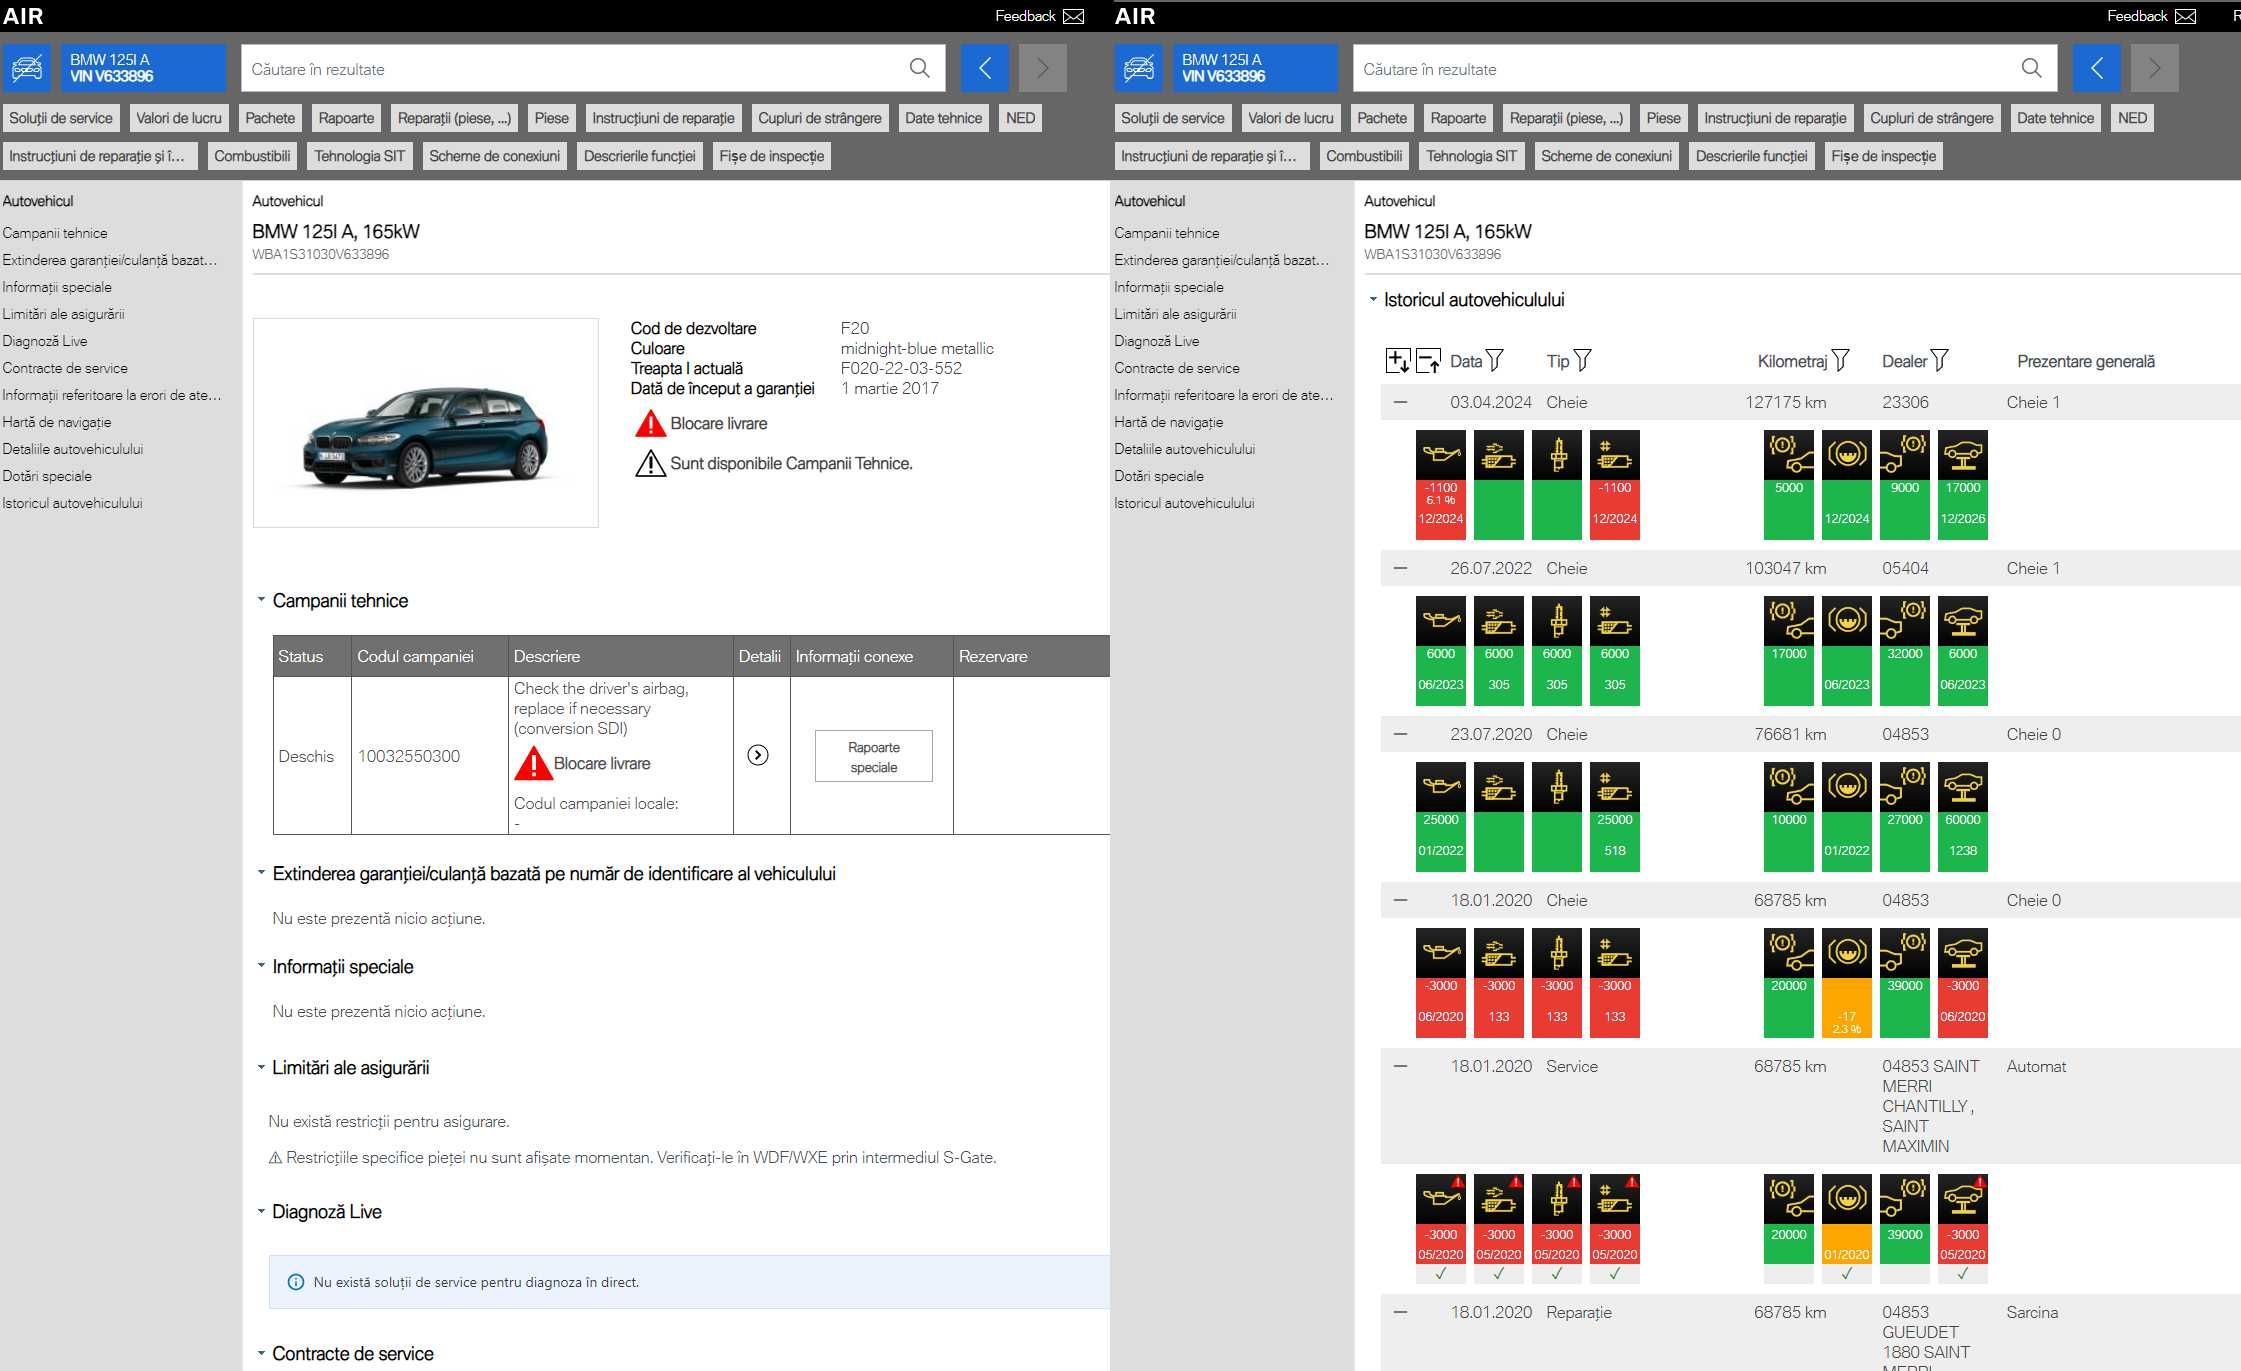The image size is (2241, 1371).
Task: Click the forward arrow in right window
Action: 2155,68
